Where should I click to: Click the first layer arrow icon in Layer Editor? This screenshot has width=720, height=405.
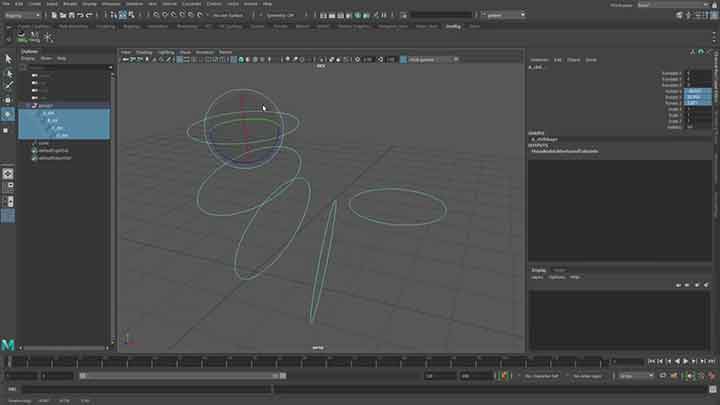[x=678, y=285]
